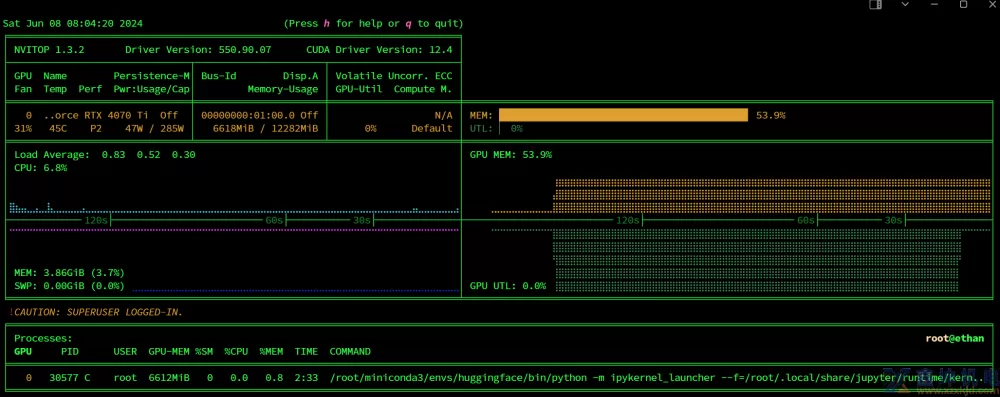Click 'Driver Version: 550.90.07'

click(198, 49)
